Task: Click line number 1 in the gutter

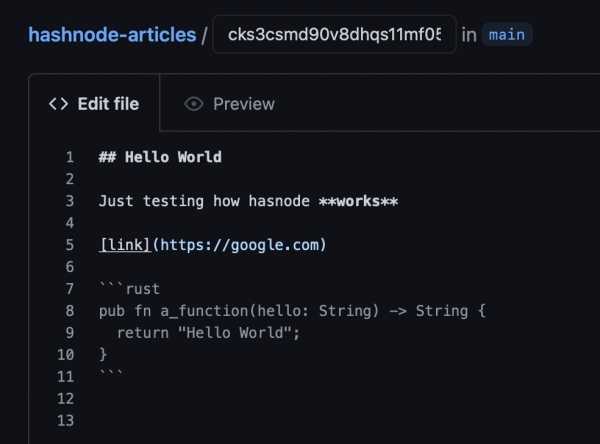Action: pos(70,157)
